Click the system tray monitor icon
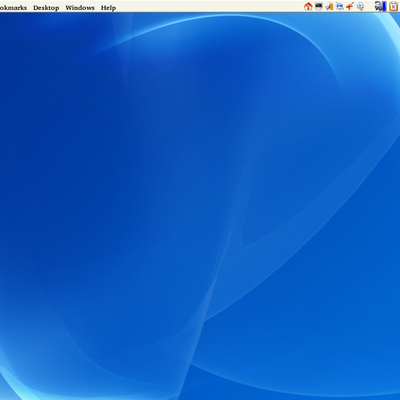This screenshot has width=400, height=400. (x=378, y=6)
